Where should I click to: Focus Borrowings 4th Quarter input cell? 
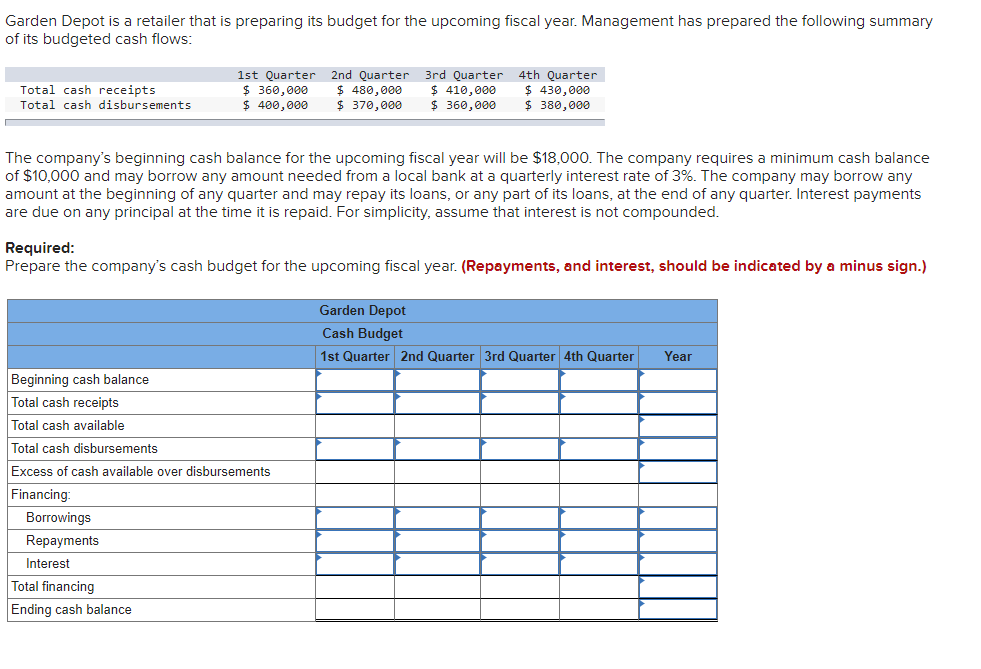[599, 518]
